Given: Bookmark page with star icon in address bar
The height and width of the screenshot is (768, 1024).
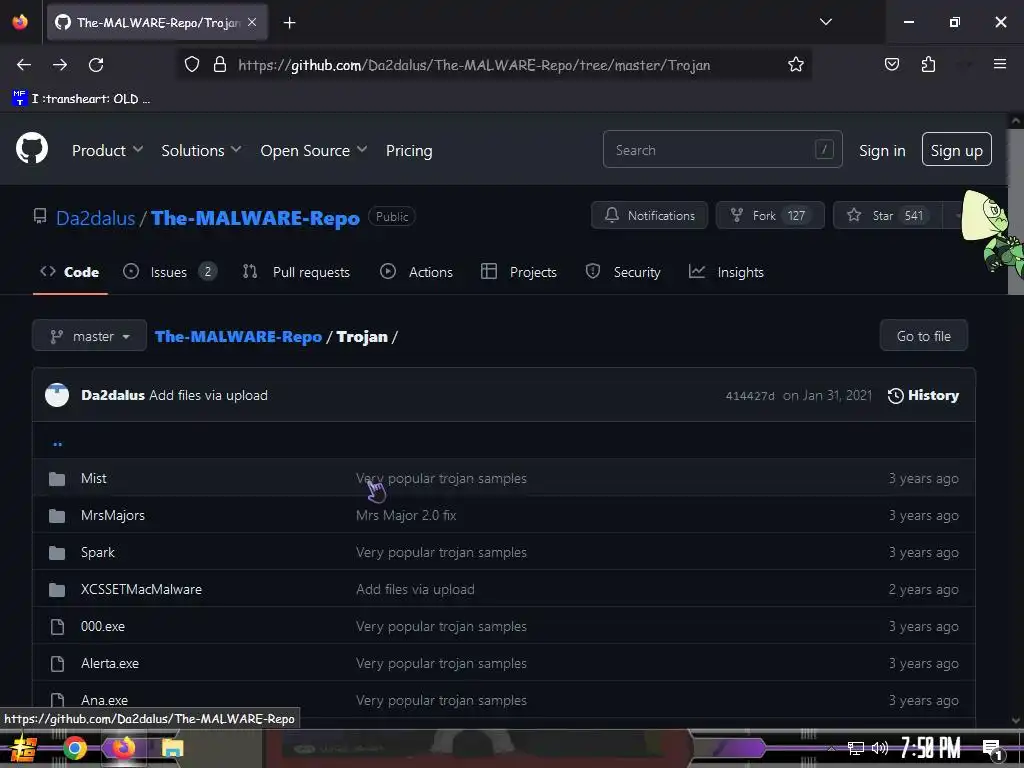Looking at the screenshot, I should pyautogui.click(x=795, y=65).
